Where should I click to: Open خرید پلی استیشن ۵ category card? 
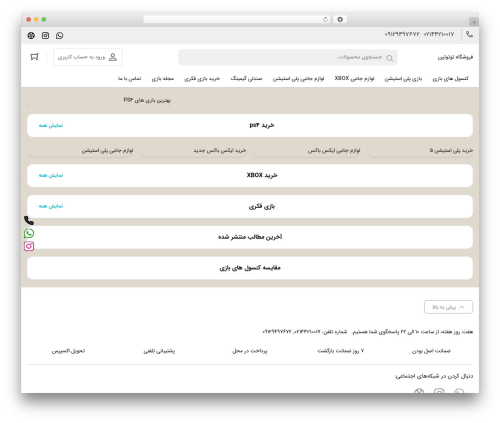click(420, 151)
